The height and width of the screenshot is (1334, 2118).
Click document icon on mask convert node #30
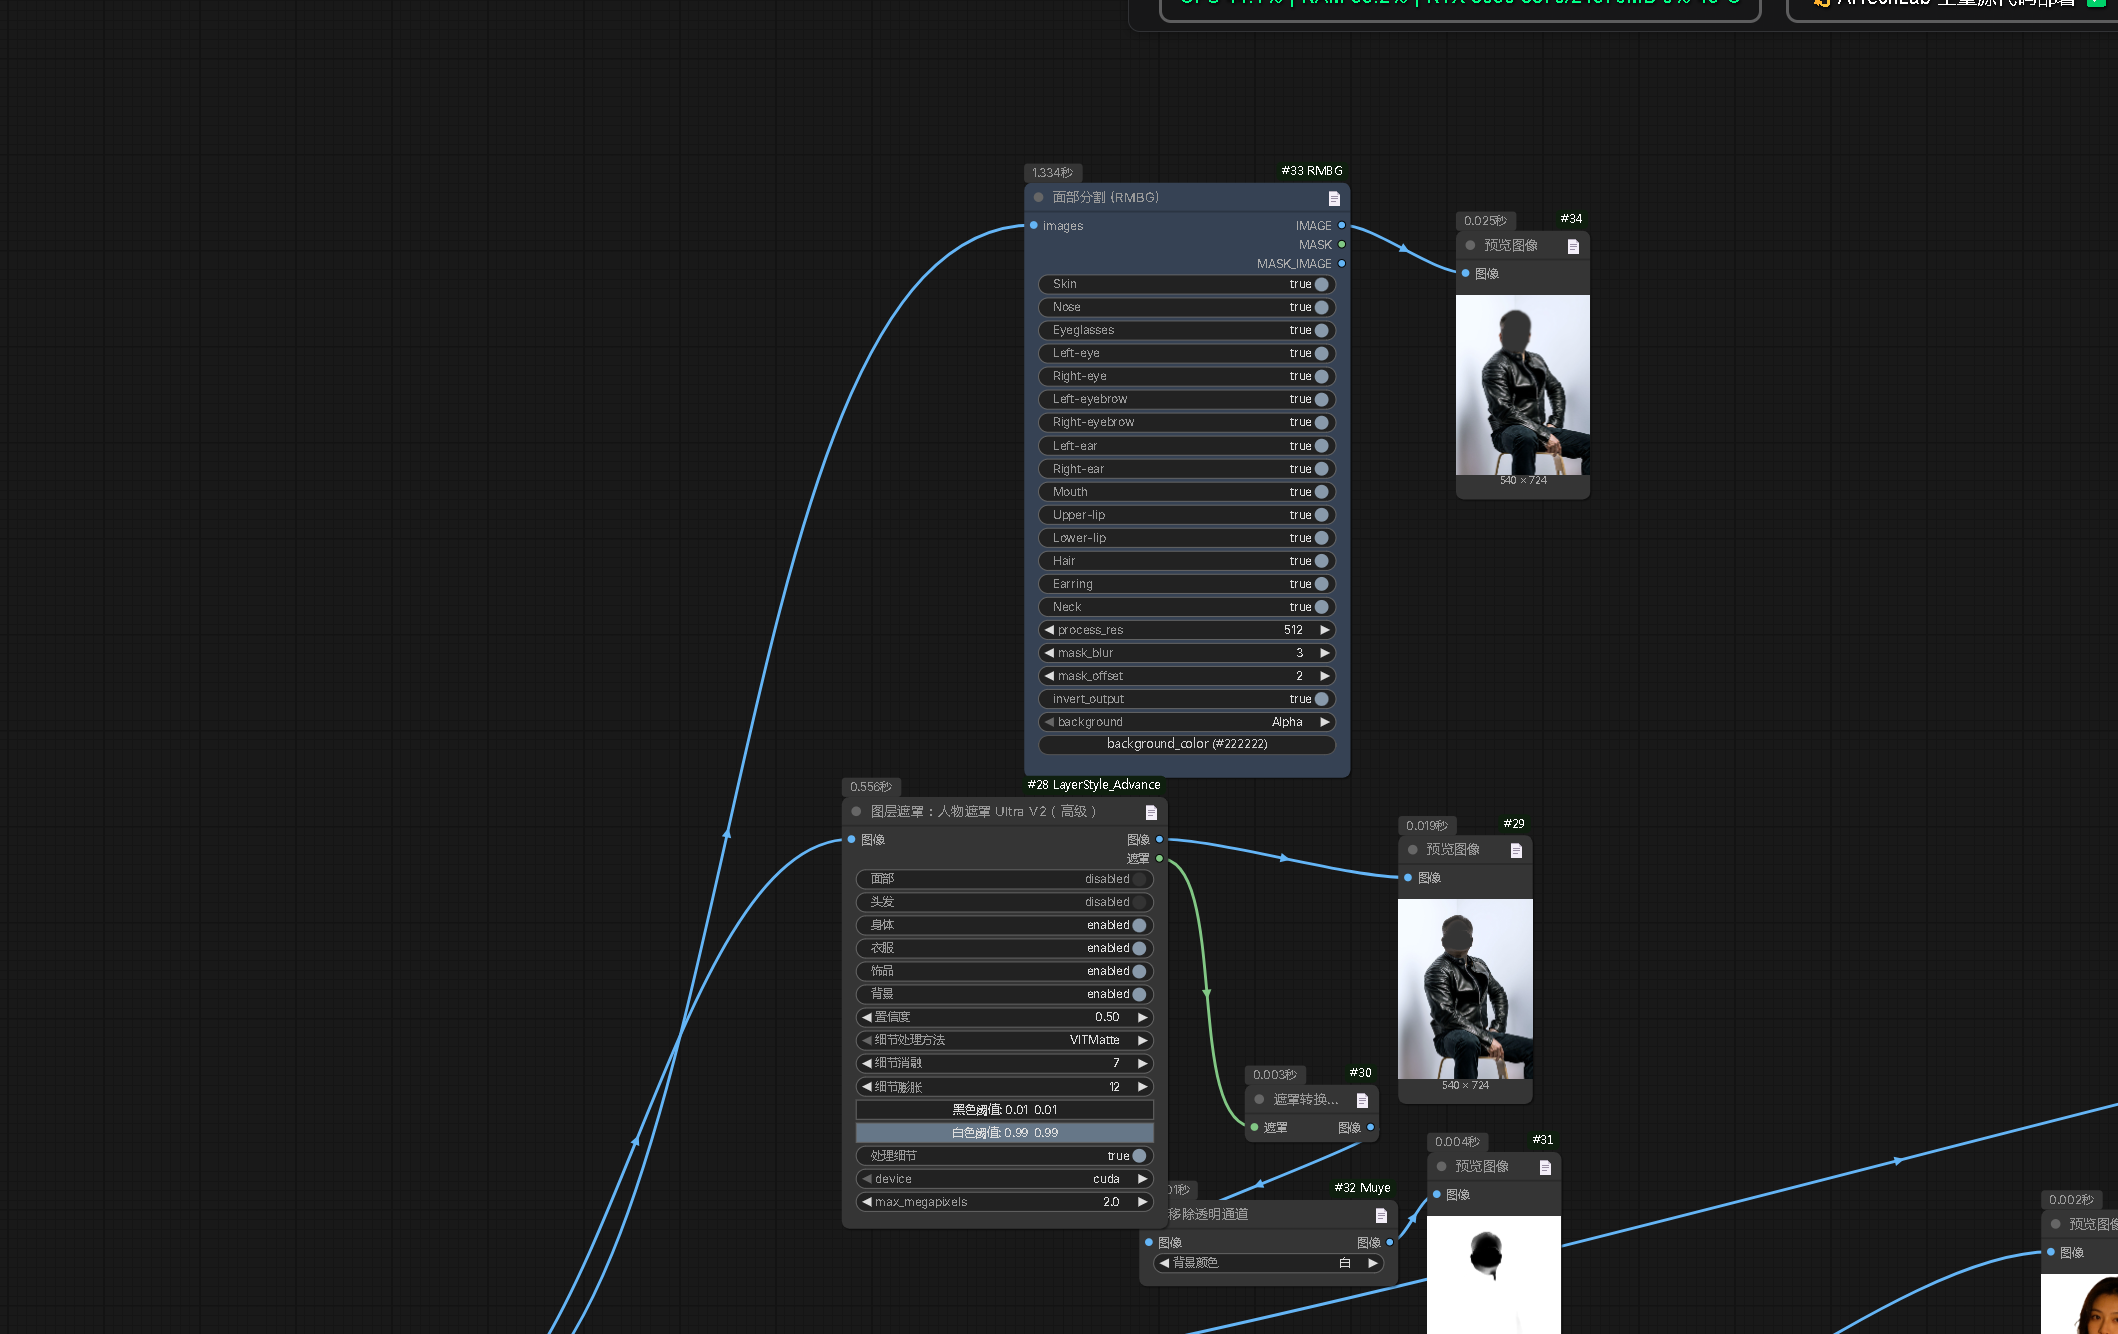tap(1362, 1100)
